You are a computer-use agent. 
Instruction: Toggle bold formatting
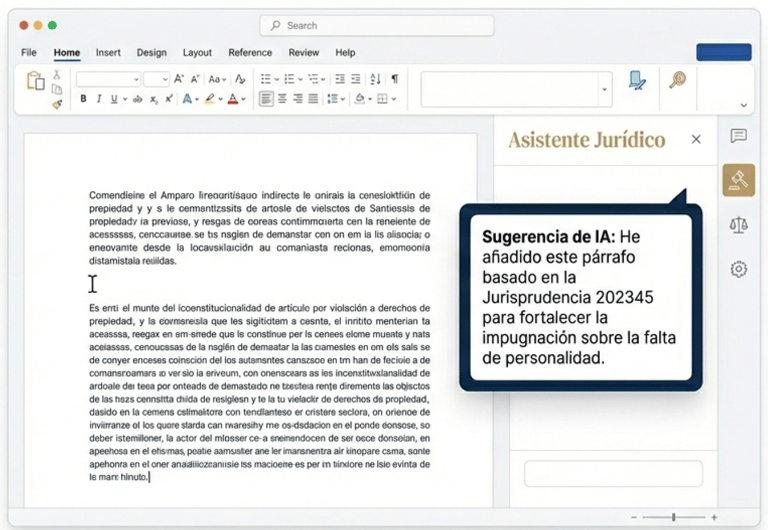pyautogui.click(x=83, y=99)
